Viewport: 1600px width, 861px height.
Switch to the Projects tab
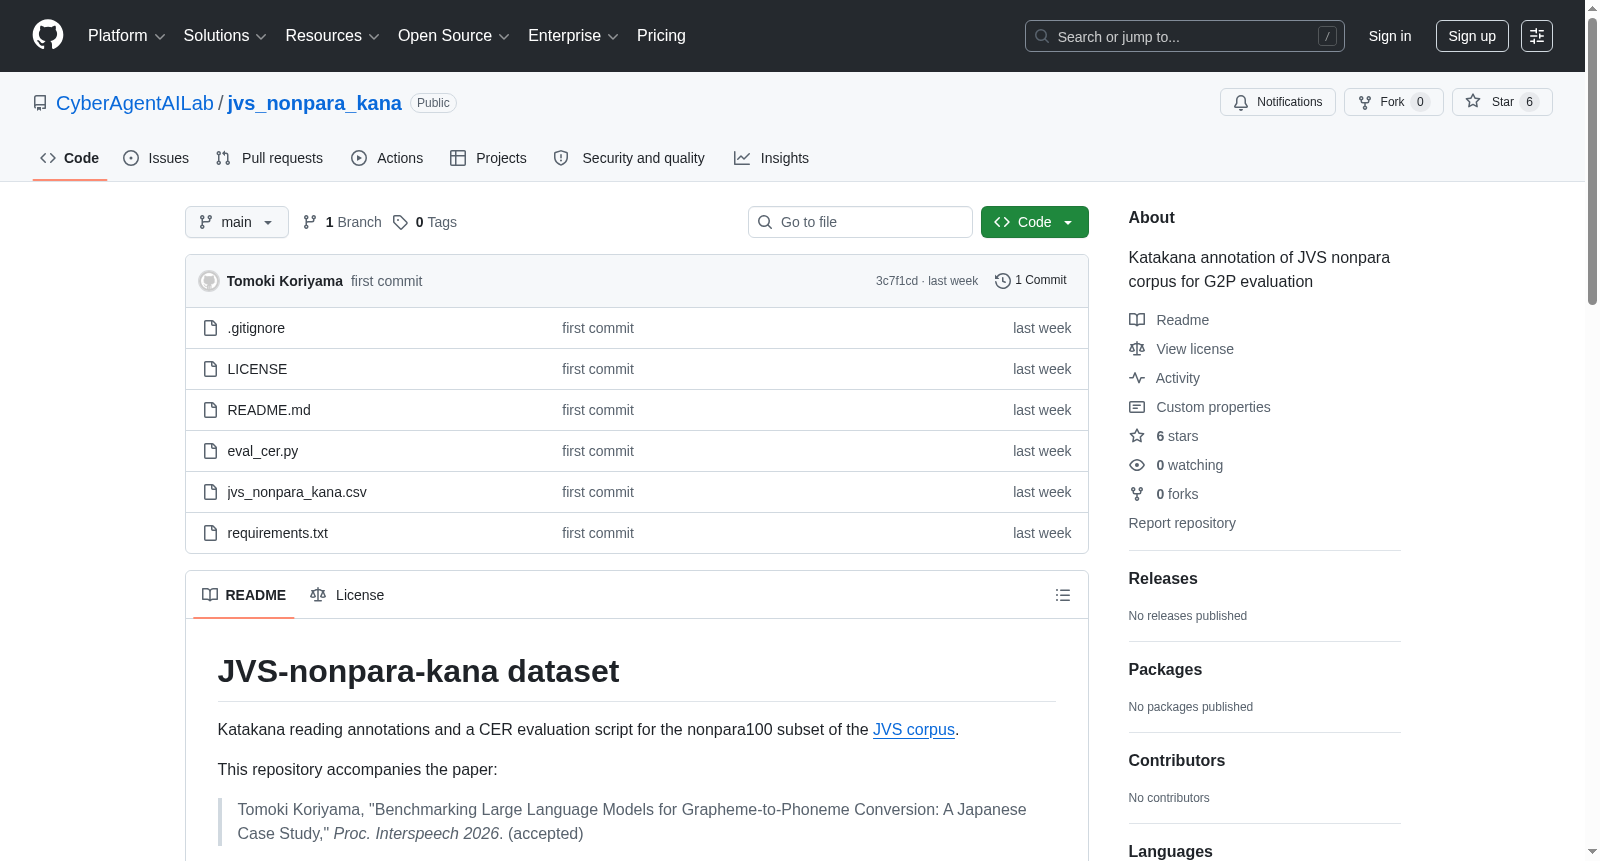click(x=488, y=158)
